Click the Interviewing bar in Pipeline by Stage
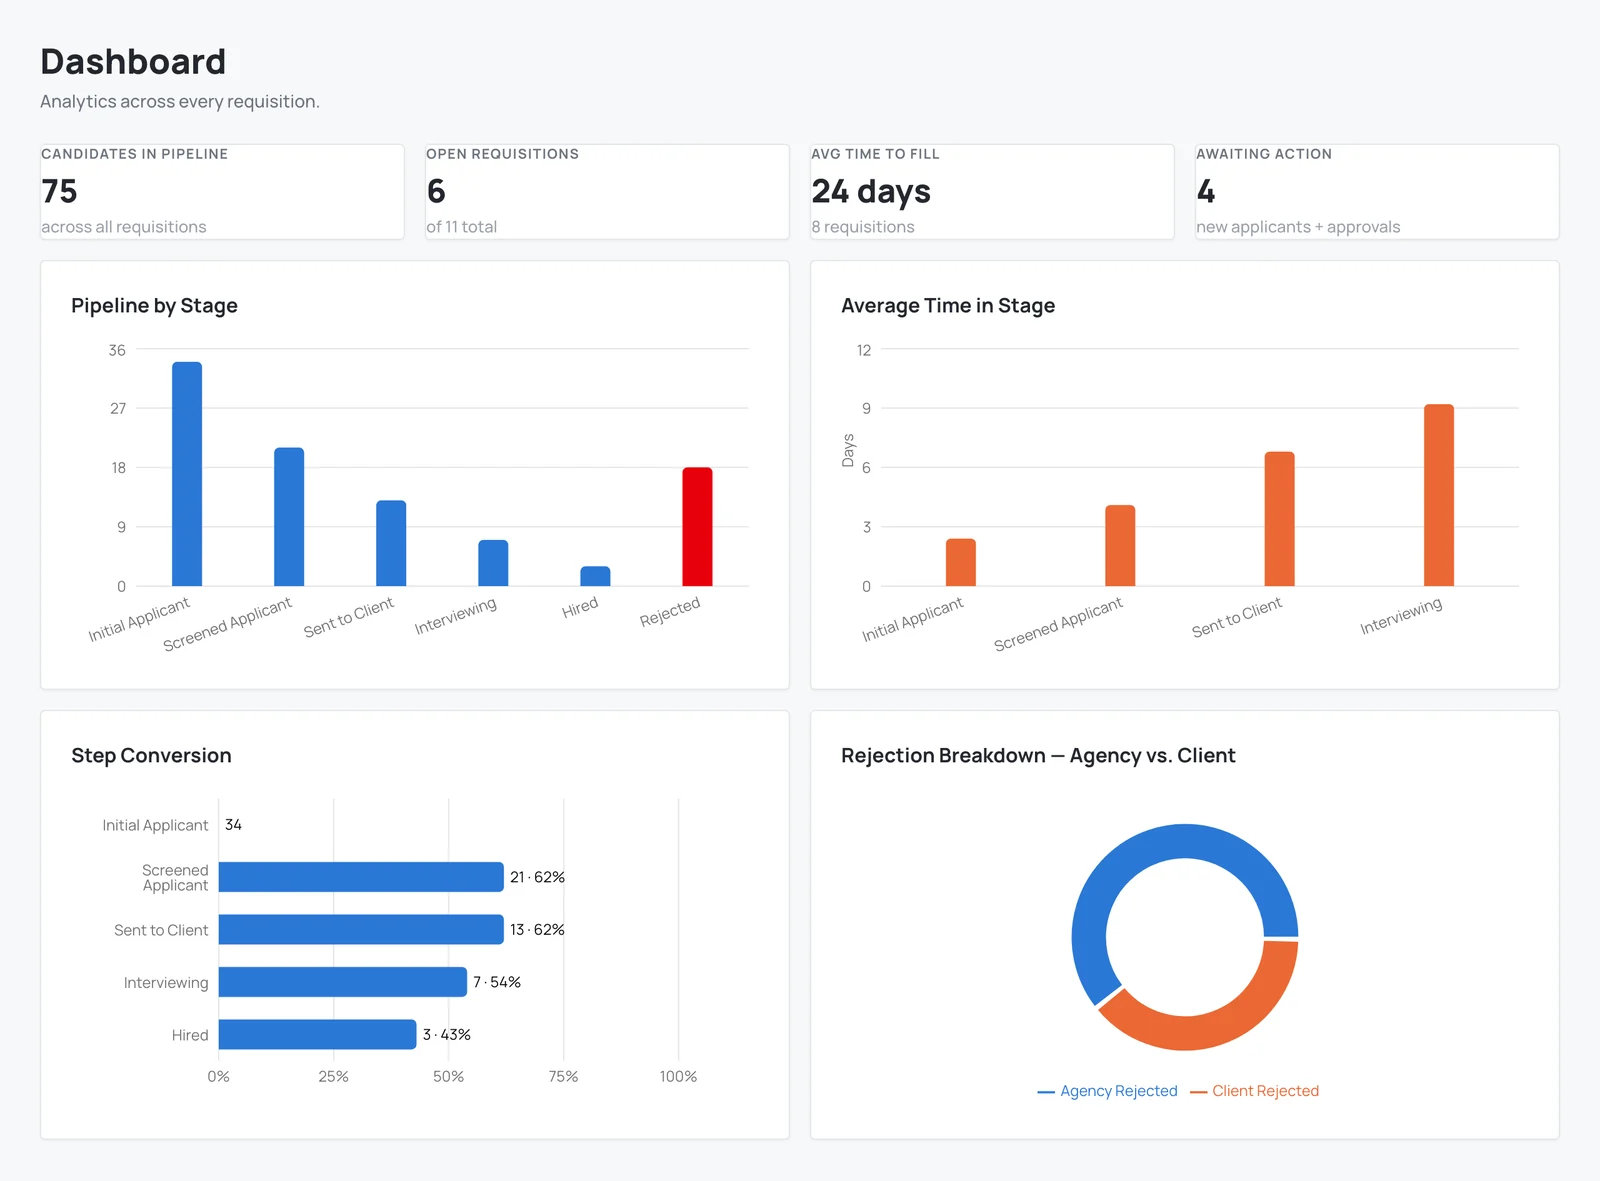Viewport: 1600px width, 1181px height. [493, 563]
